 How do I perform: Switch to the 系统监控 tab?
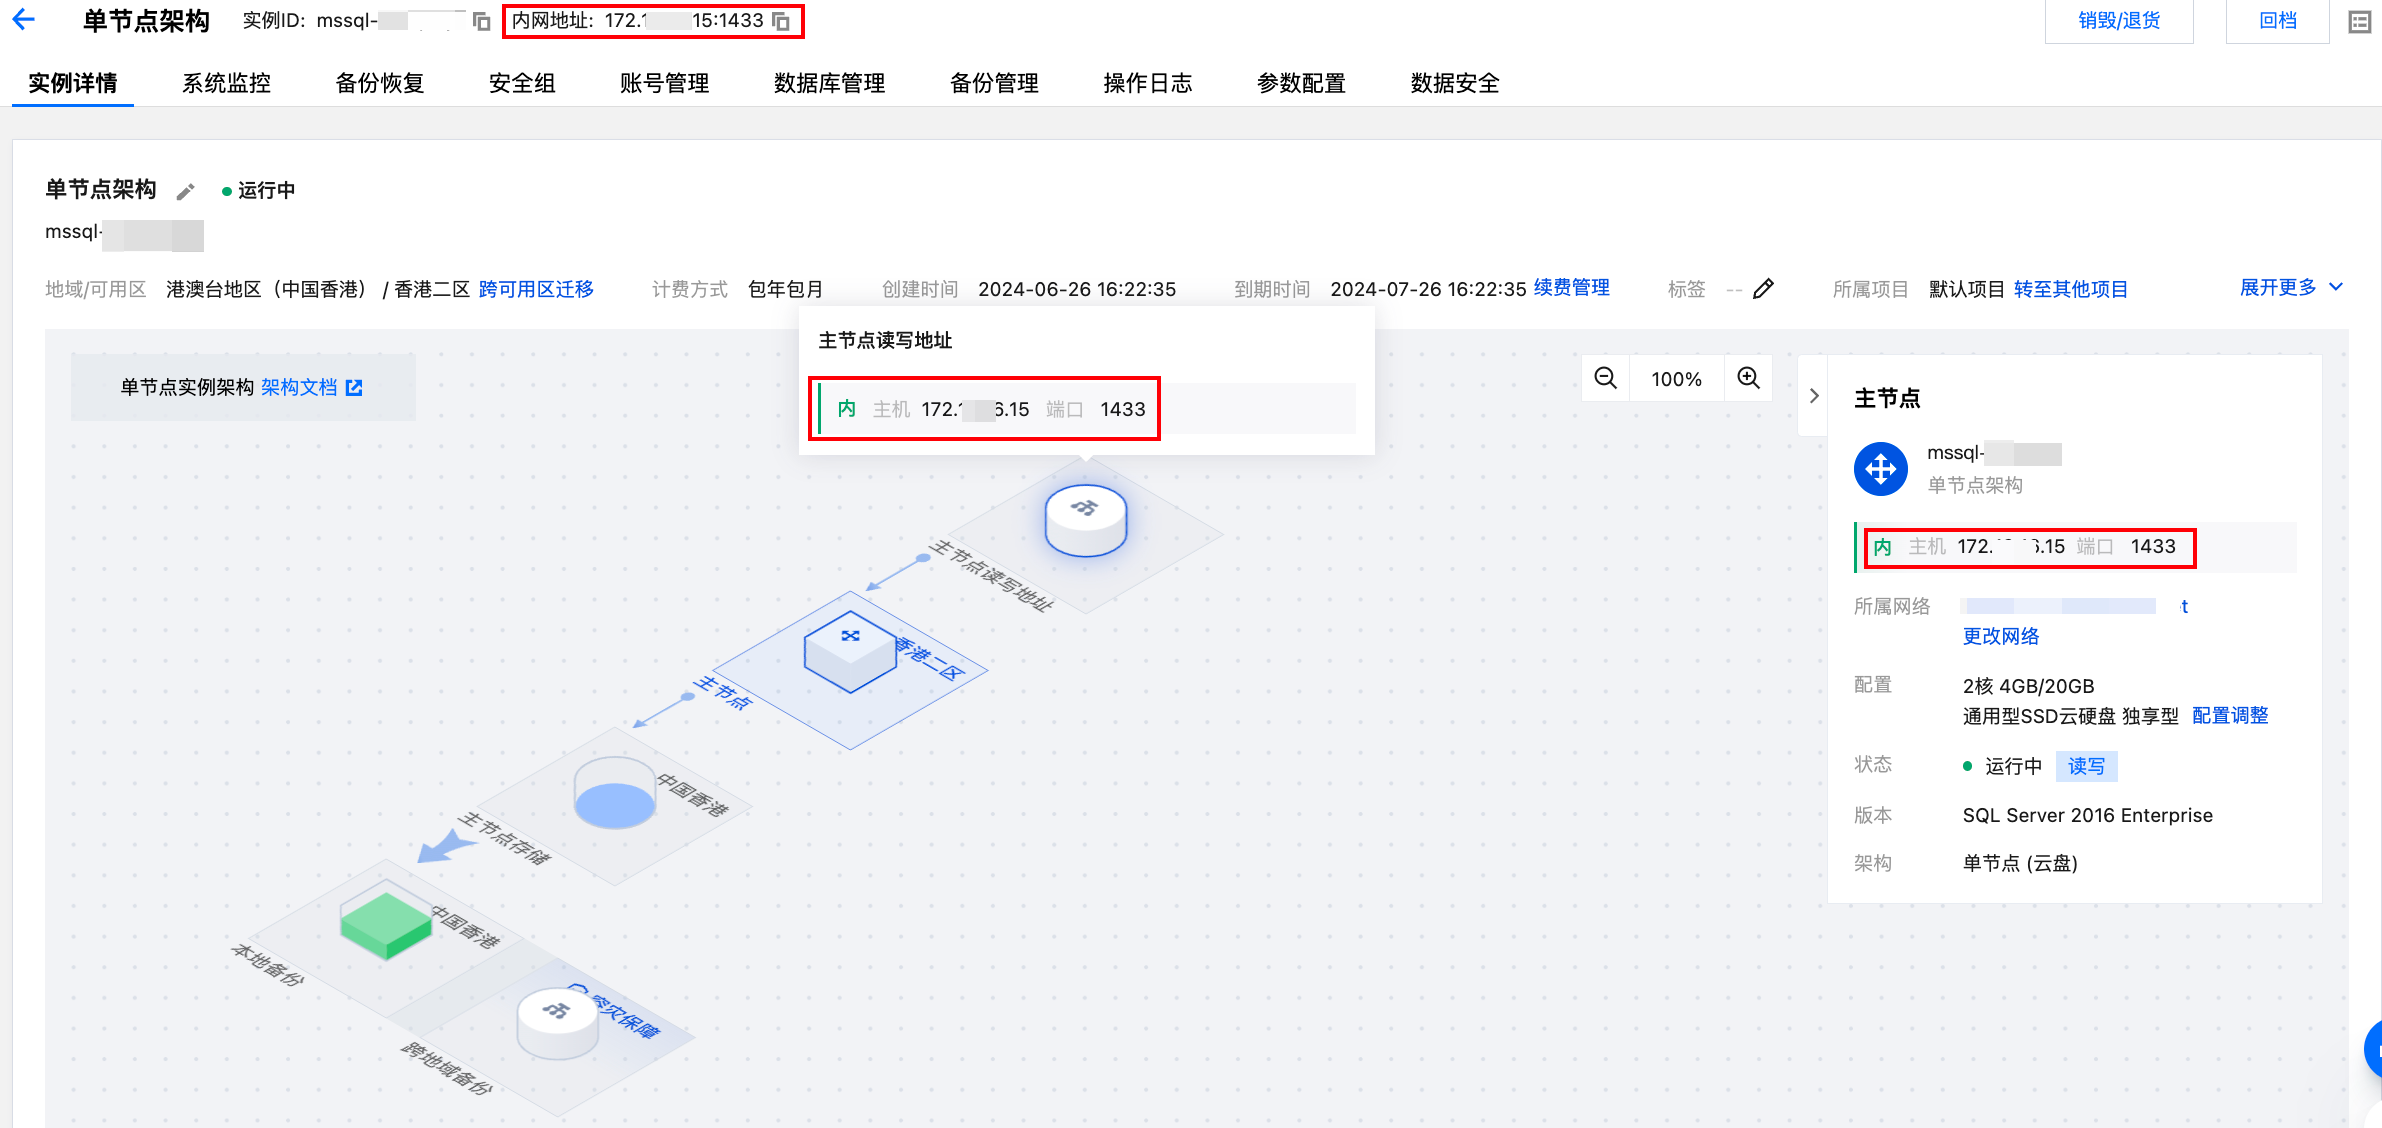(x=226, y=83)
